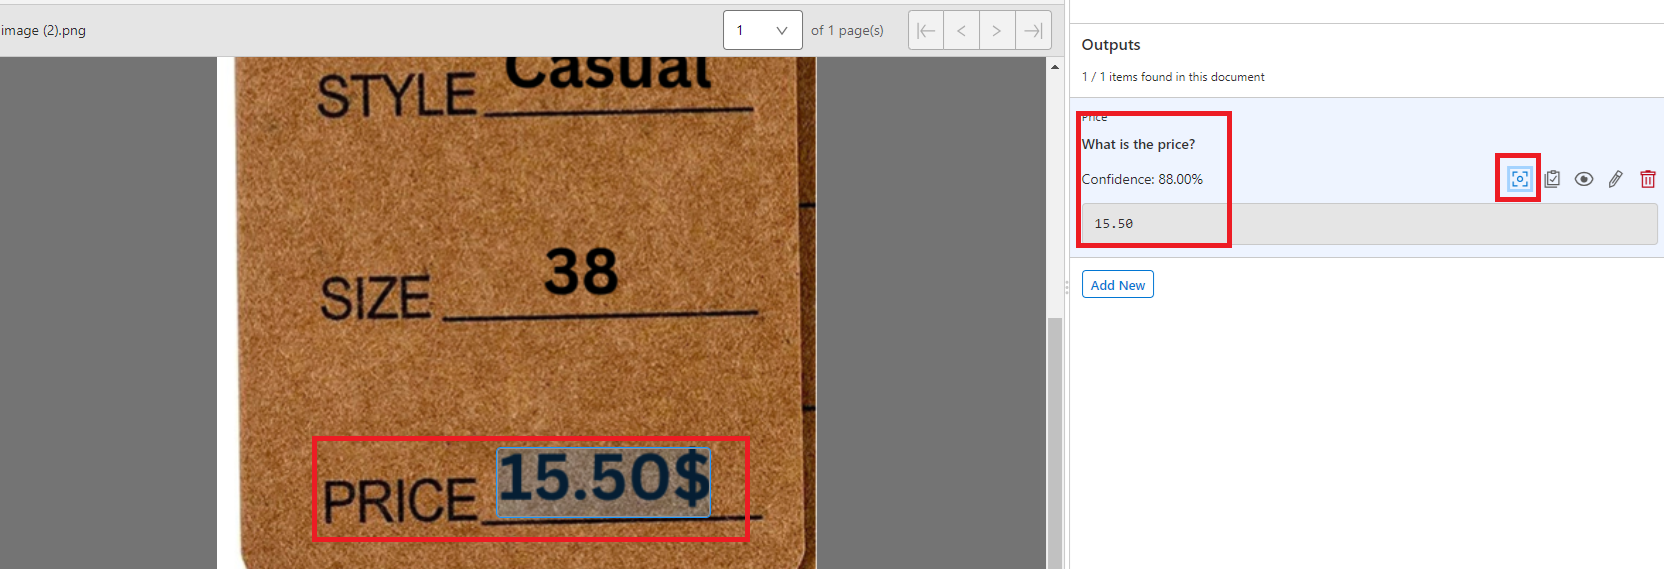Open the page number dropdown
Viewport: 1664px width, 569px height.
pos(762,30)
